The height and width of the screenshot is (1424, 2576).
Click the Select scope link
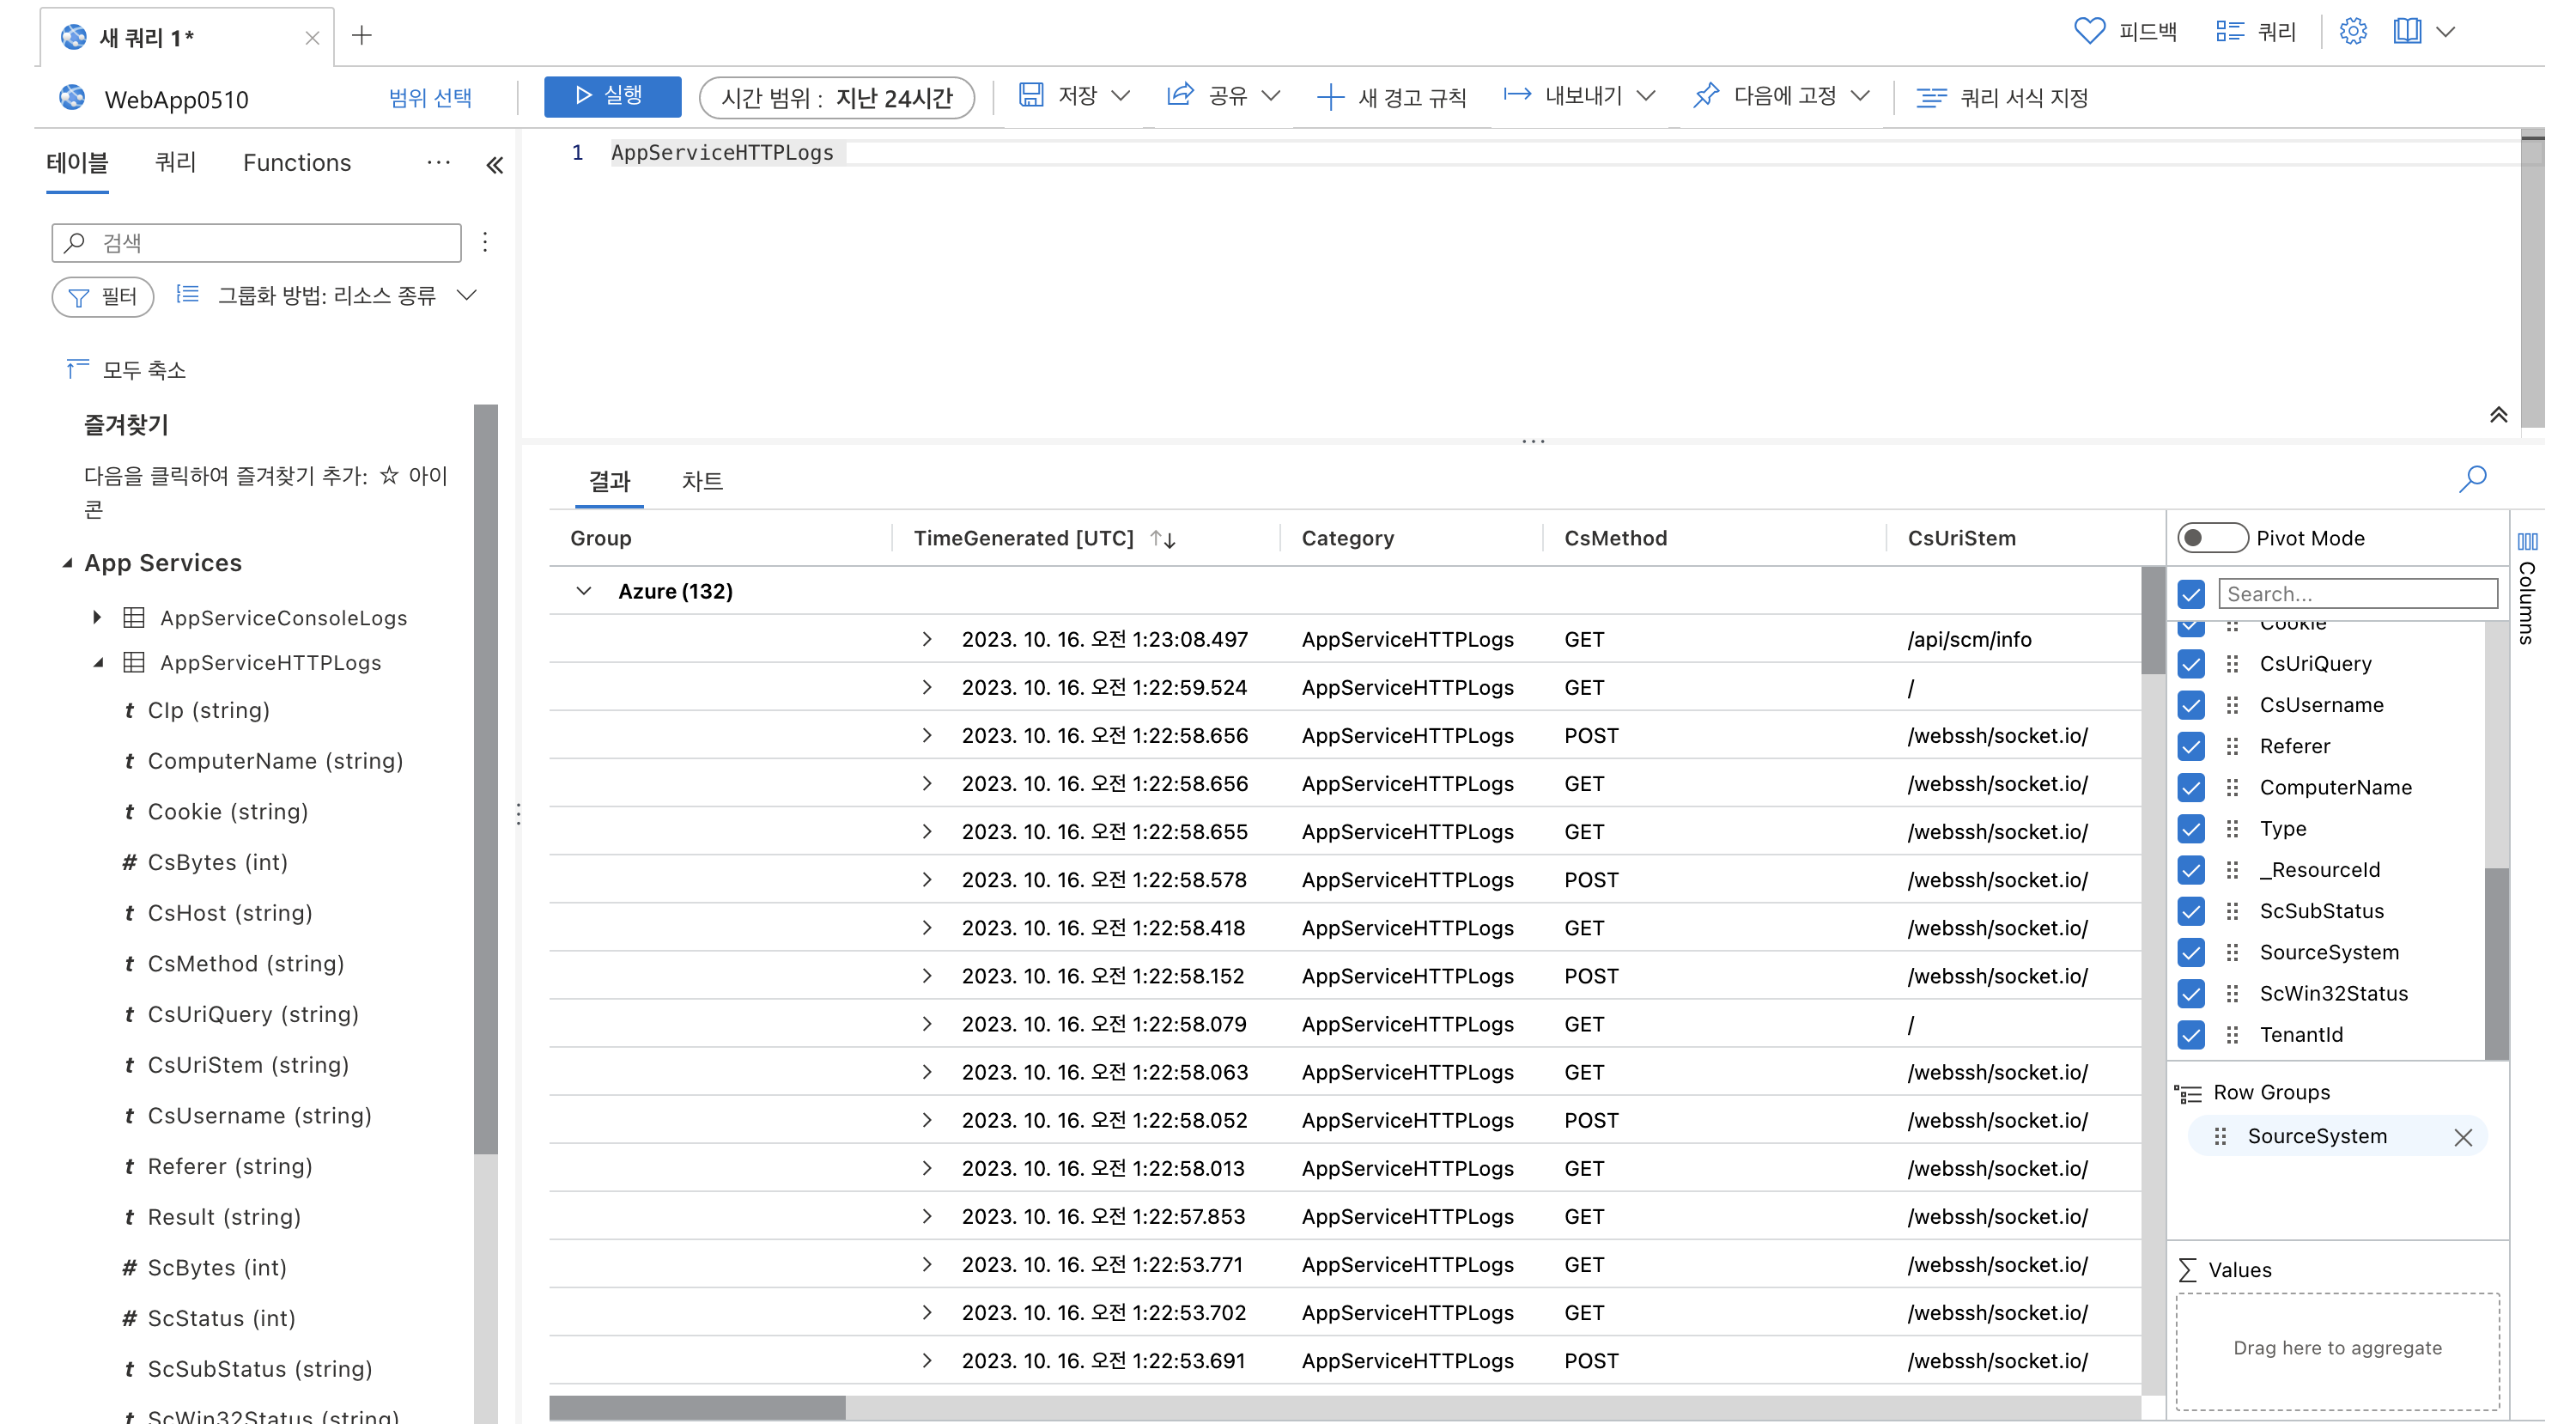430,97
